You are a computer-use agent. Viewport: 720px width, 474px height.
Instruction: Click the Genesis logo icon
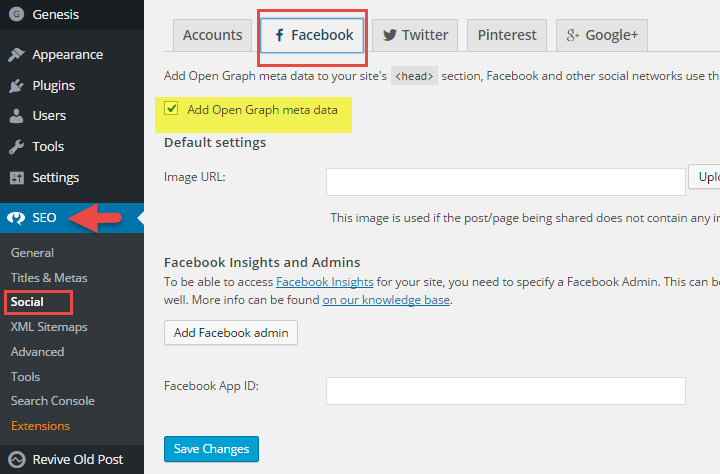(x=17, y=14)
